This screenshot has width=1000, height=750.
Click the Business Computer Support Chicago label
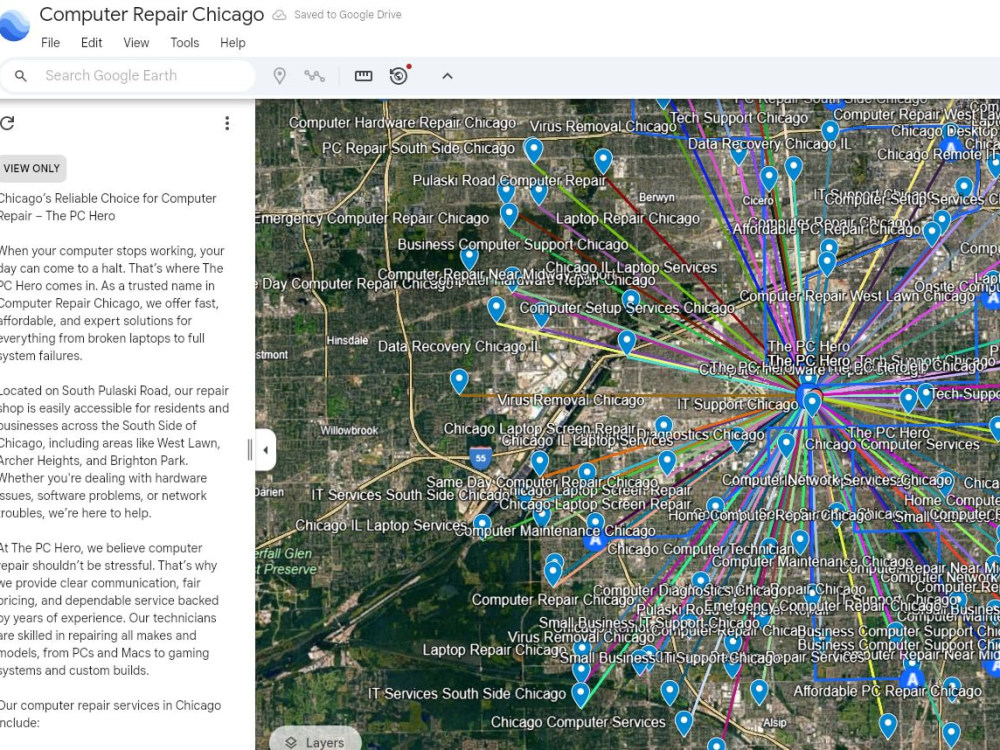pos(513,244)
